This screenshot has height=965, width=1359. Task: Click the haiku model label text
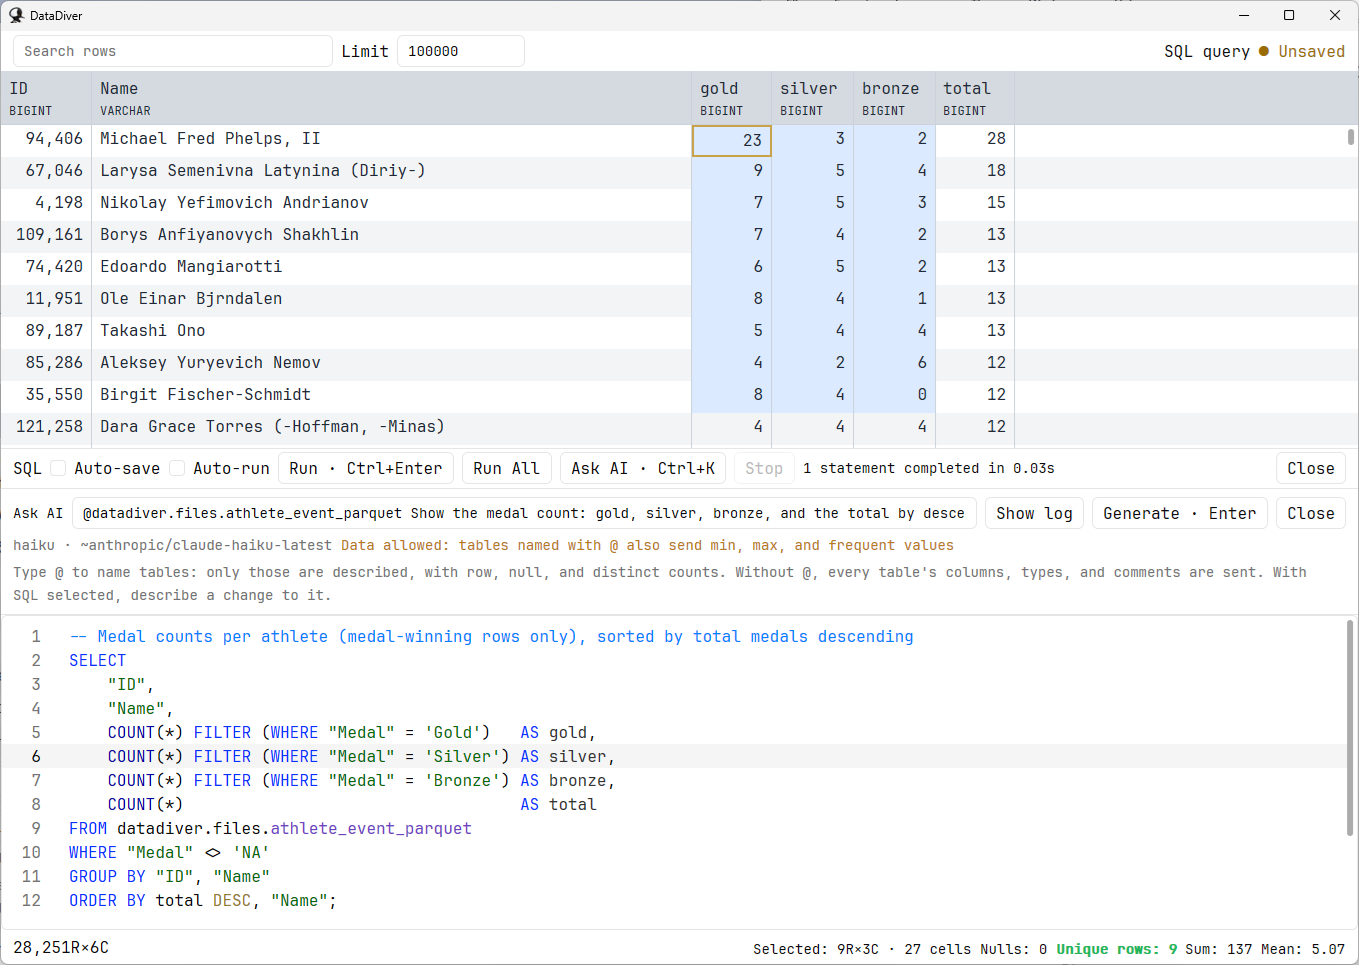[x=34, y=545]
